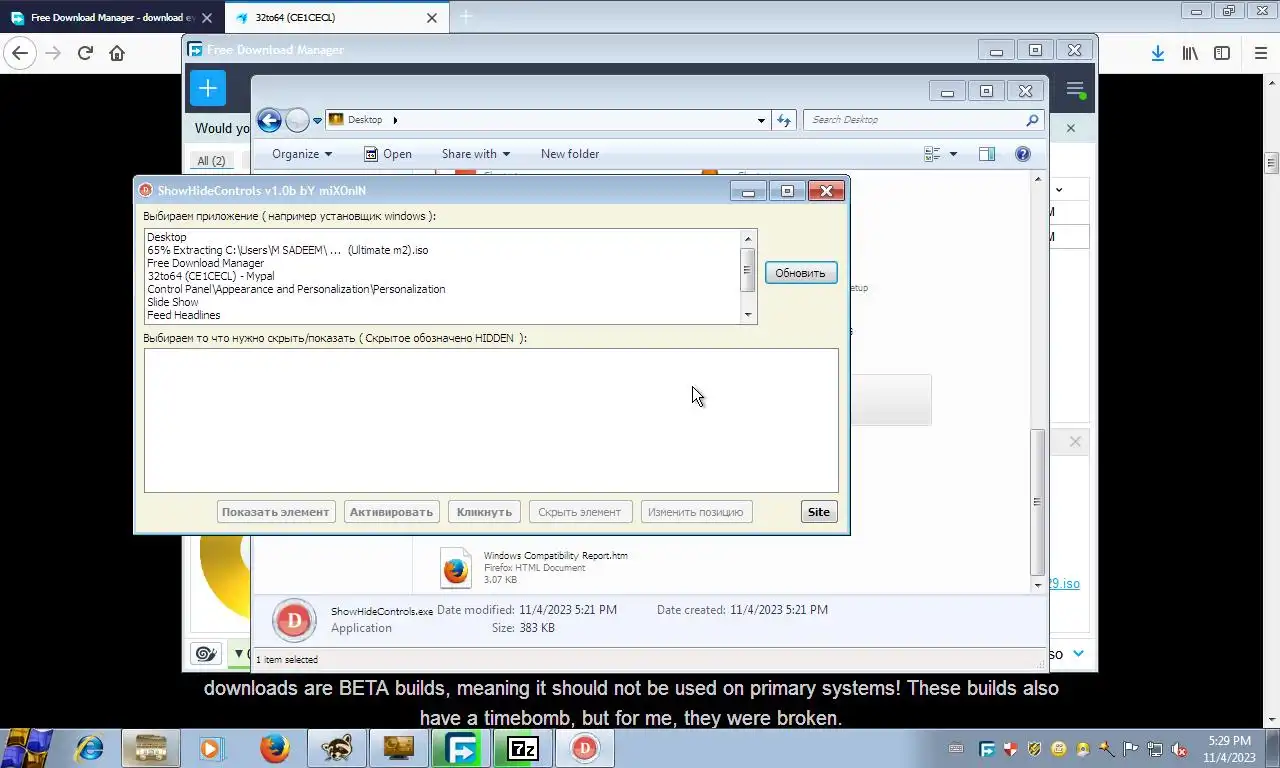The width and height of the screenshot is (1280, 768).
Task: Click the Изменить позицию button
Action: click(x=696, y=512)
